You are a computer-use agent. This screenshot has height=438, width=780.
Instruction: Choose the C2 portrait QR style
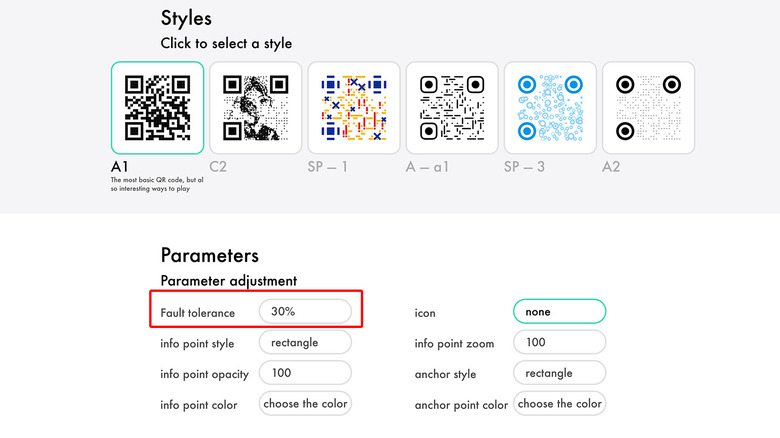255,108
